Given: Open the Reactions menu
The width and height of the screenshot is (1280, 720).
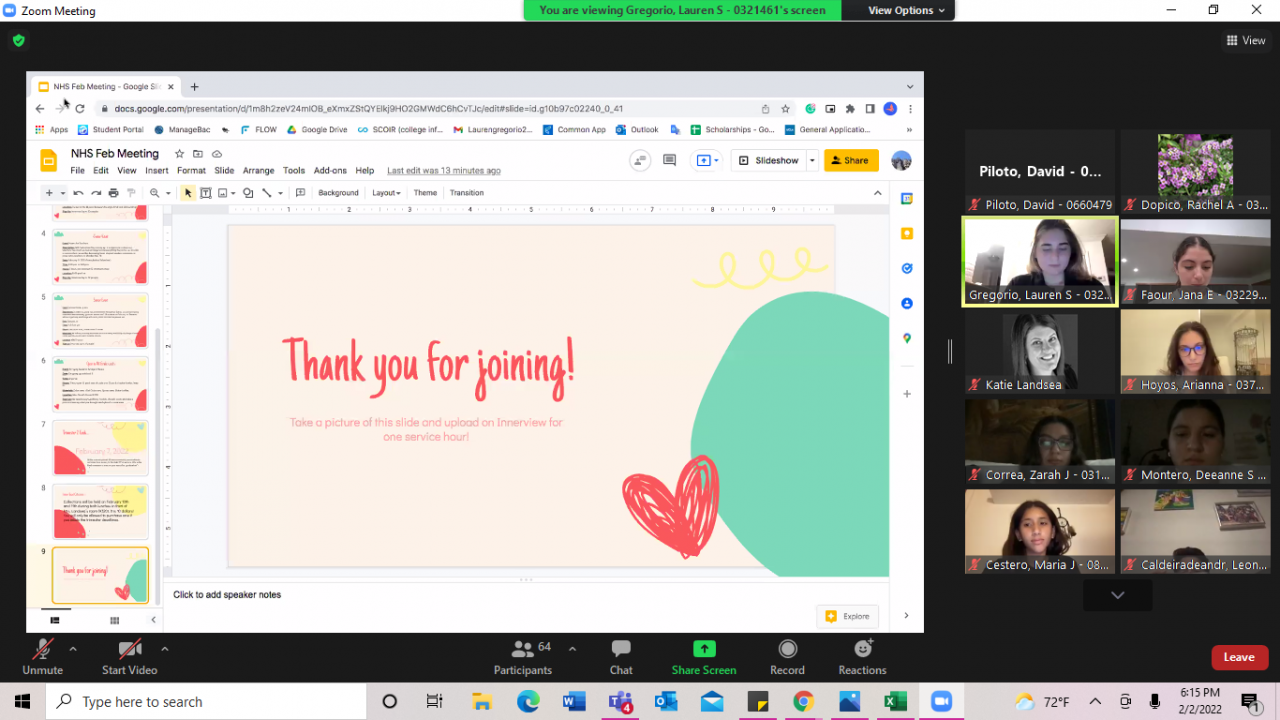Looking at the screenshot, I should tap(862, 657).
